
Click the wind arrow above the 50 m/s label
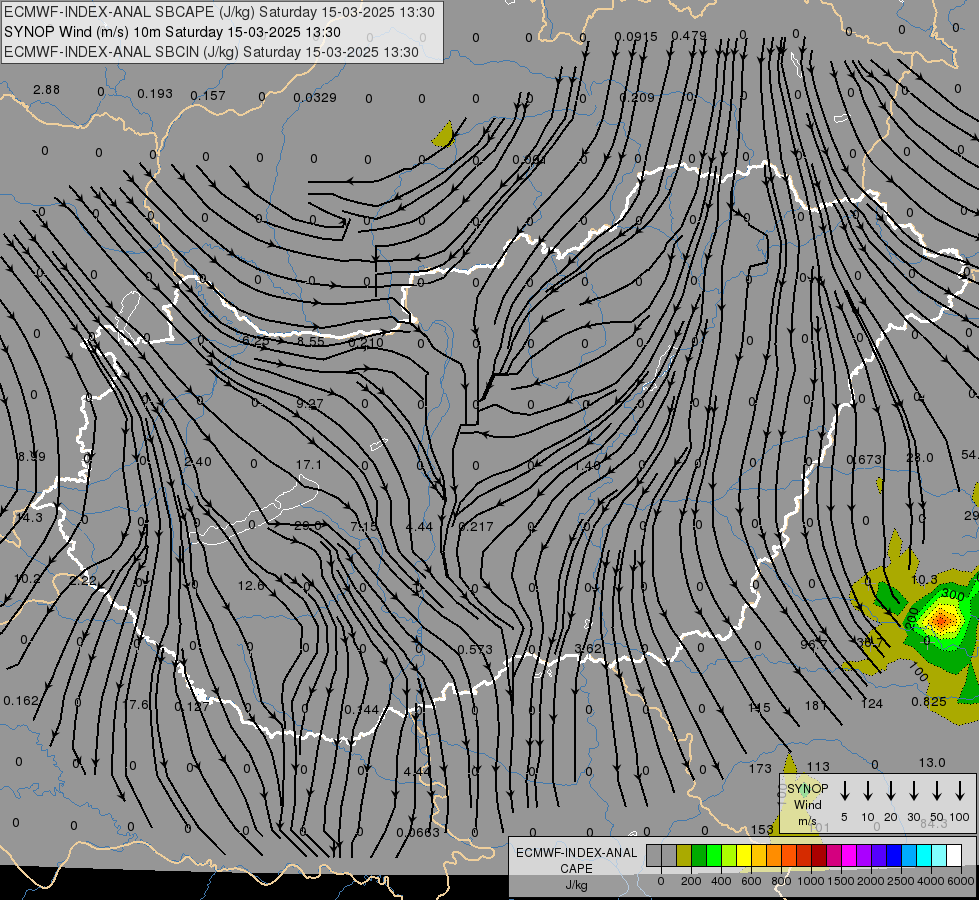[937, 791]
